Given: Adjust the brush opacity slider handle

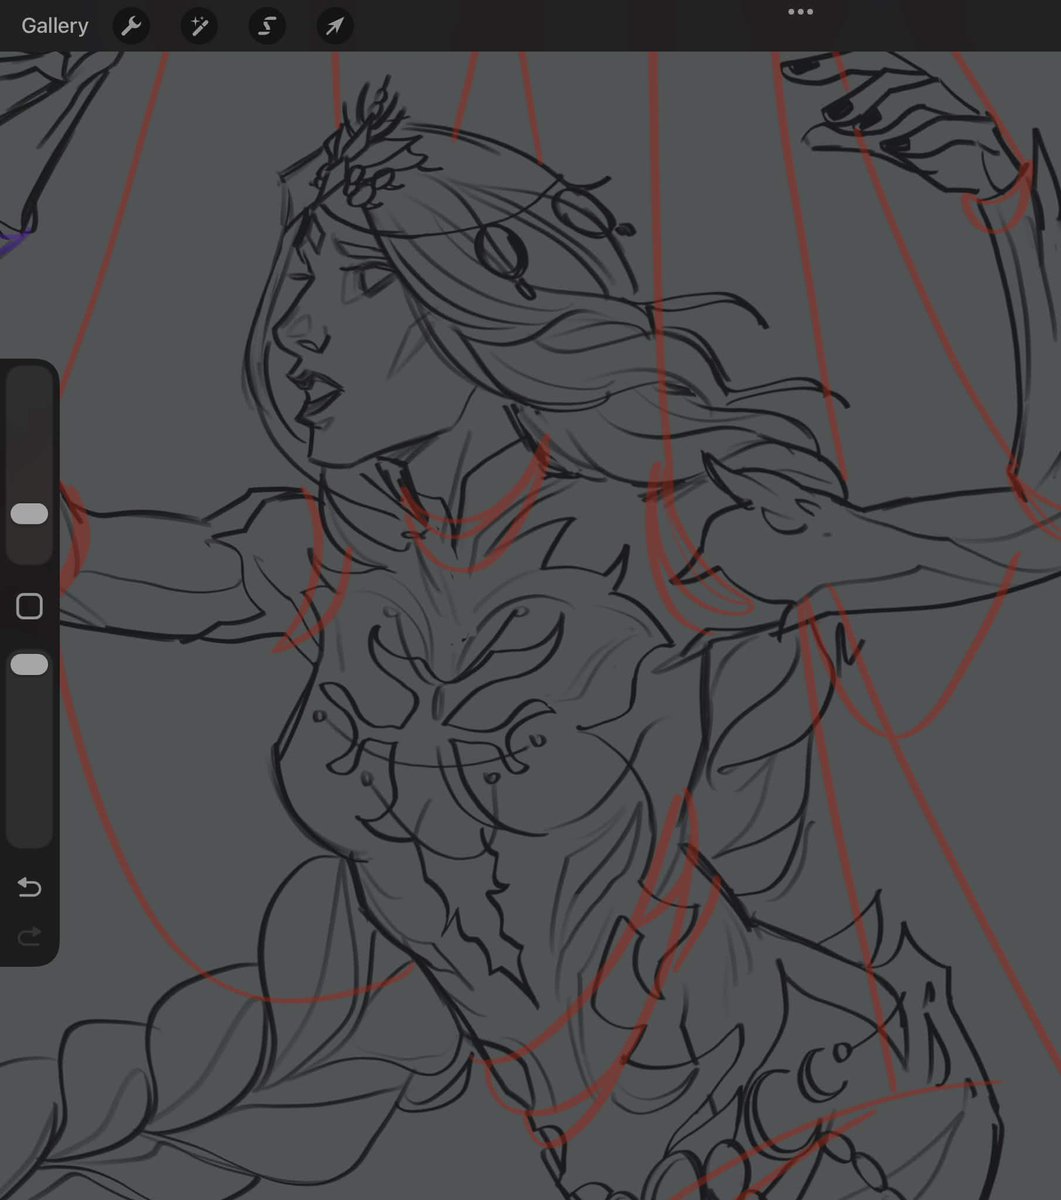Looking at the screenshot, I should click(x=29, y=665).
